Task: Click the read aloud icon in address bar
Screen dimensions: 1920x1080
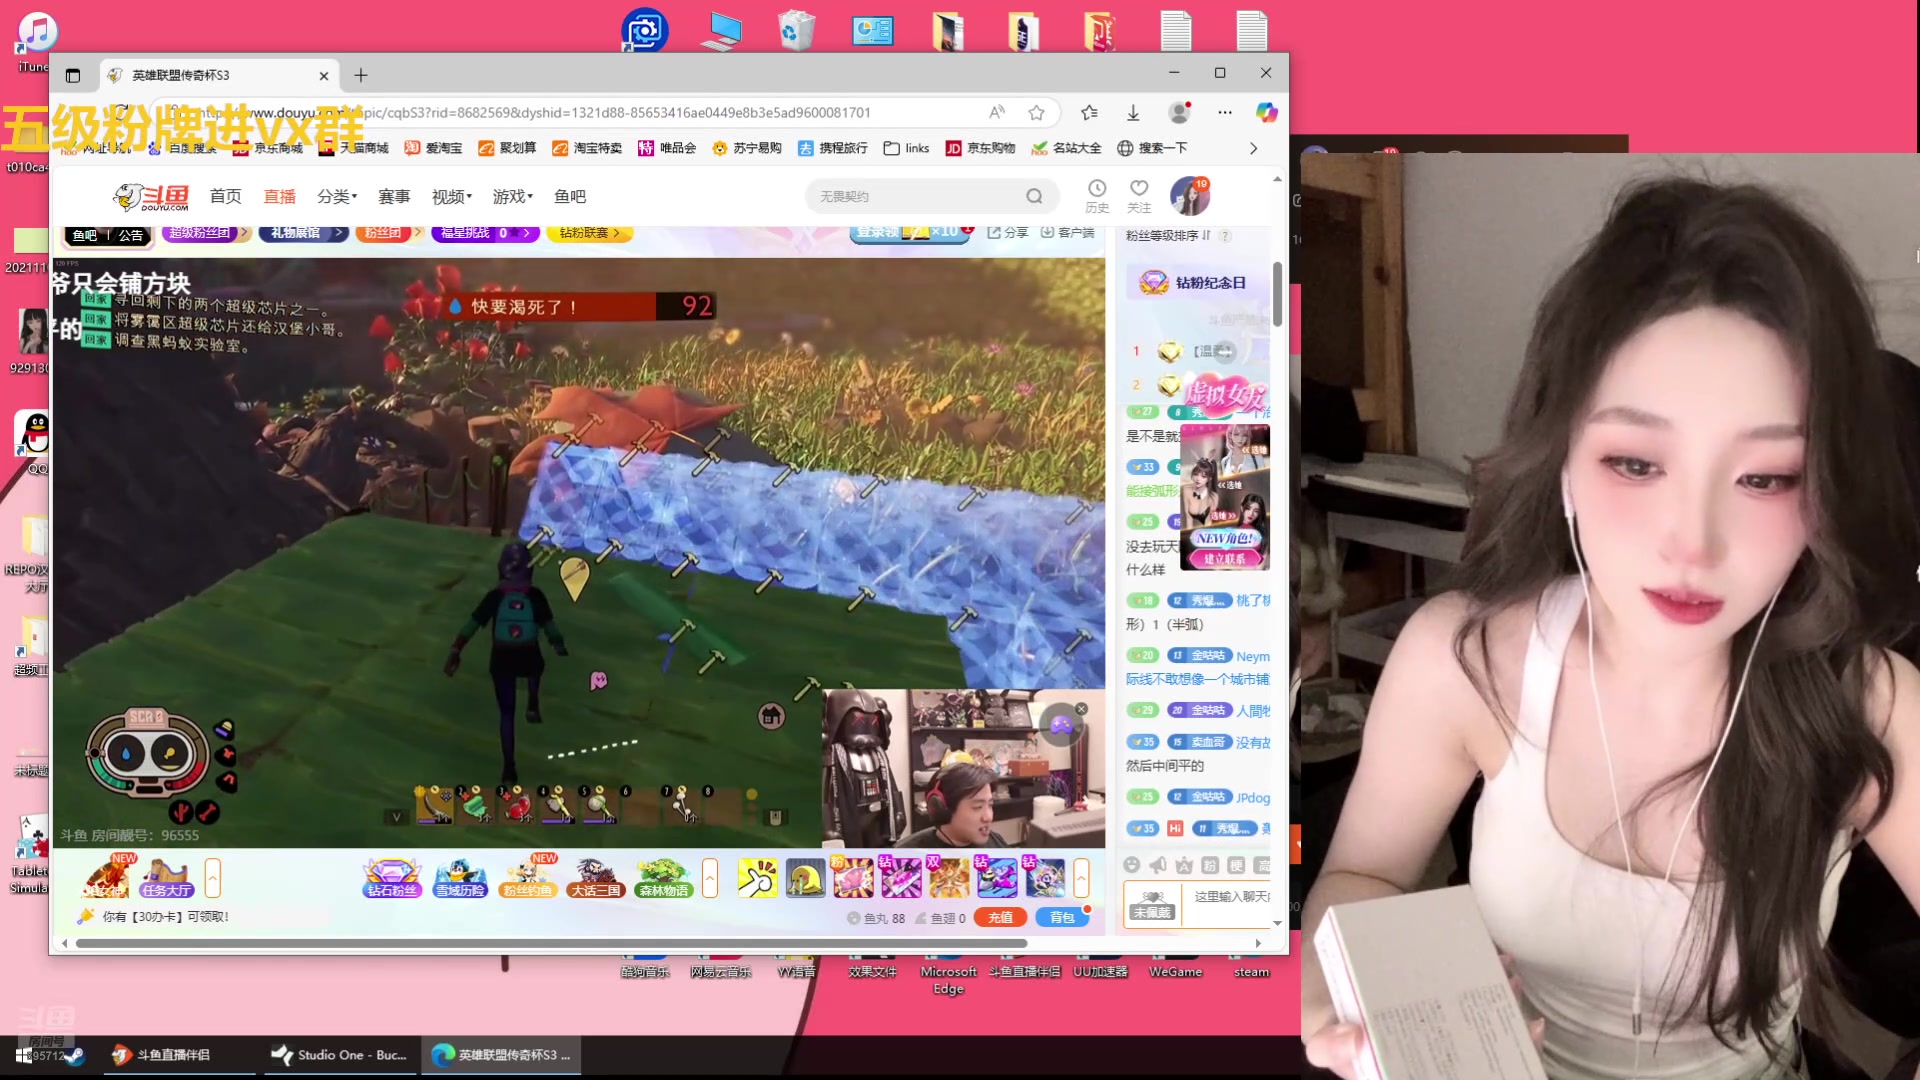Action: click(x=997, y=113)
